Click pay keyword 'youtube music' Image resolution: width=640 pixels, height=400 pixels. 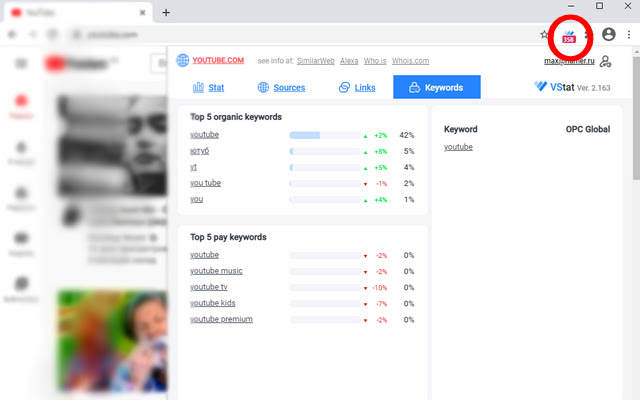(216, 271)
